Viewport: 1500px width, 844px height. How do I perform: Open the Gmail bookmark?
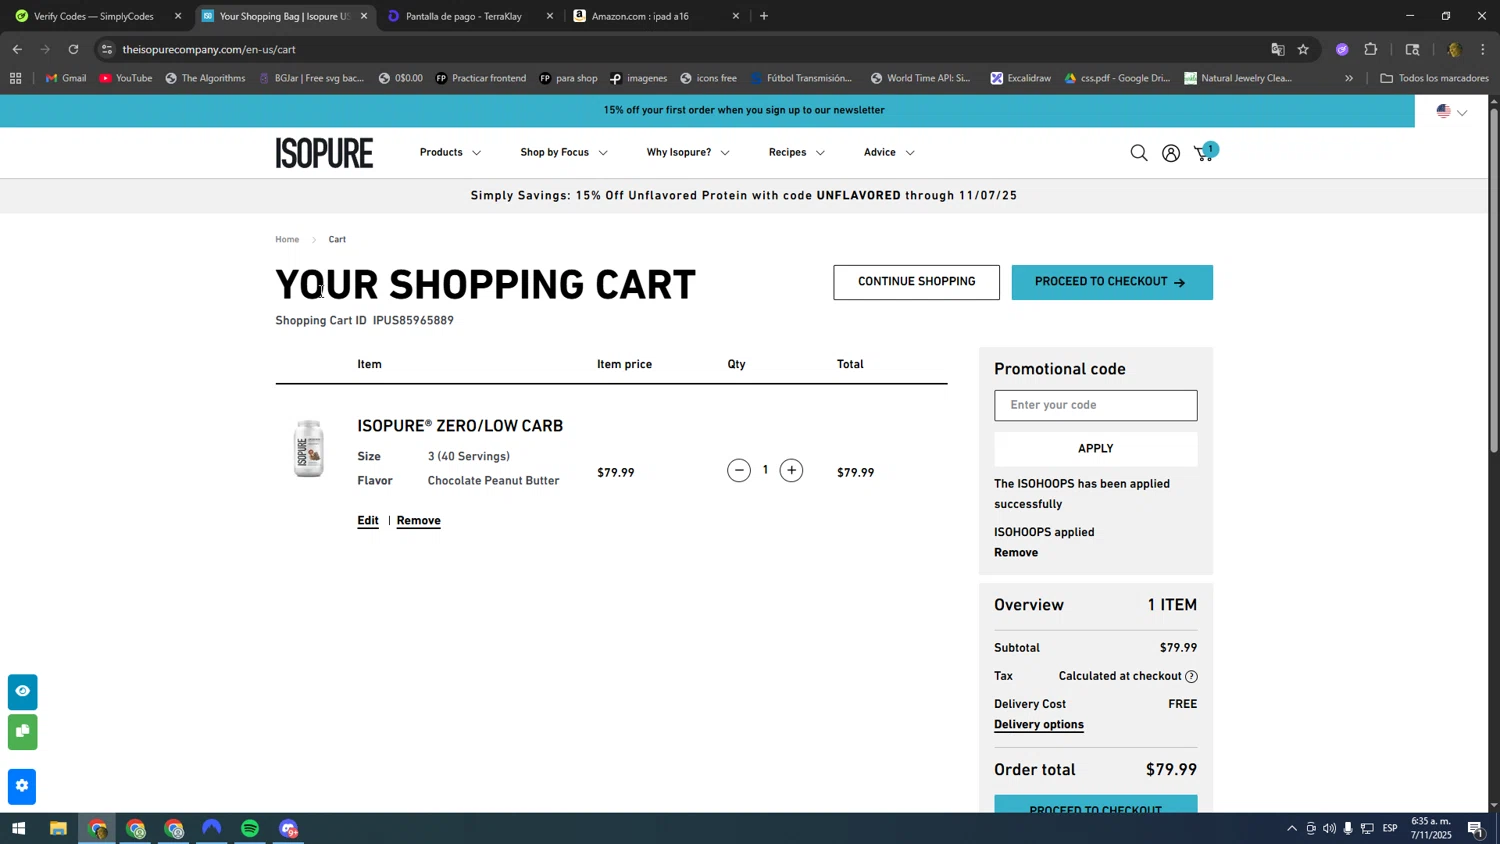[66, 78]
